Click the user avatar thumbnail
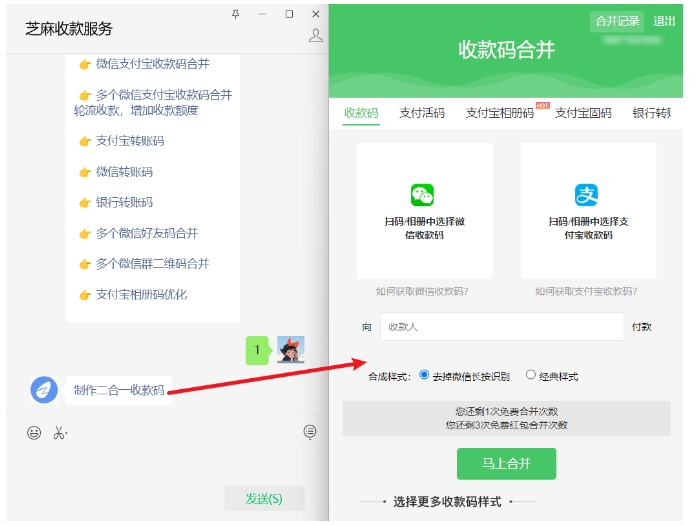This screenshot has width=697, height=526. 291,349
